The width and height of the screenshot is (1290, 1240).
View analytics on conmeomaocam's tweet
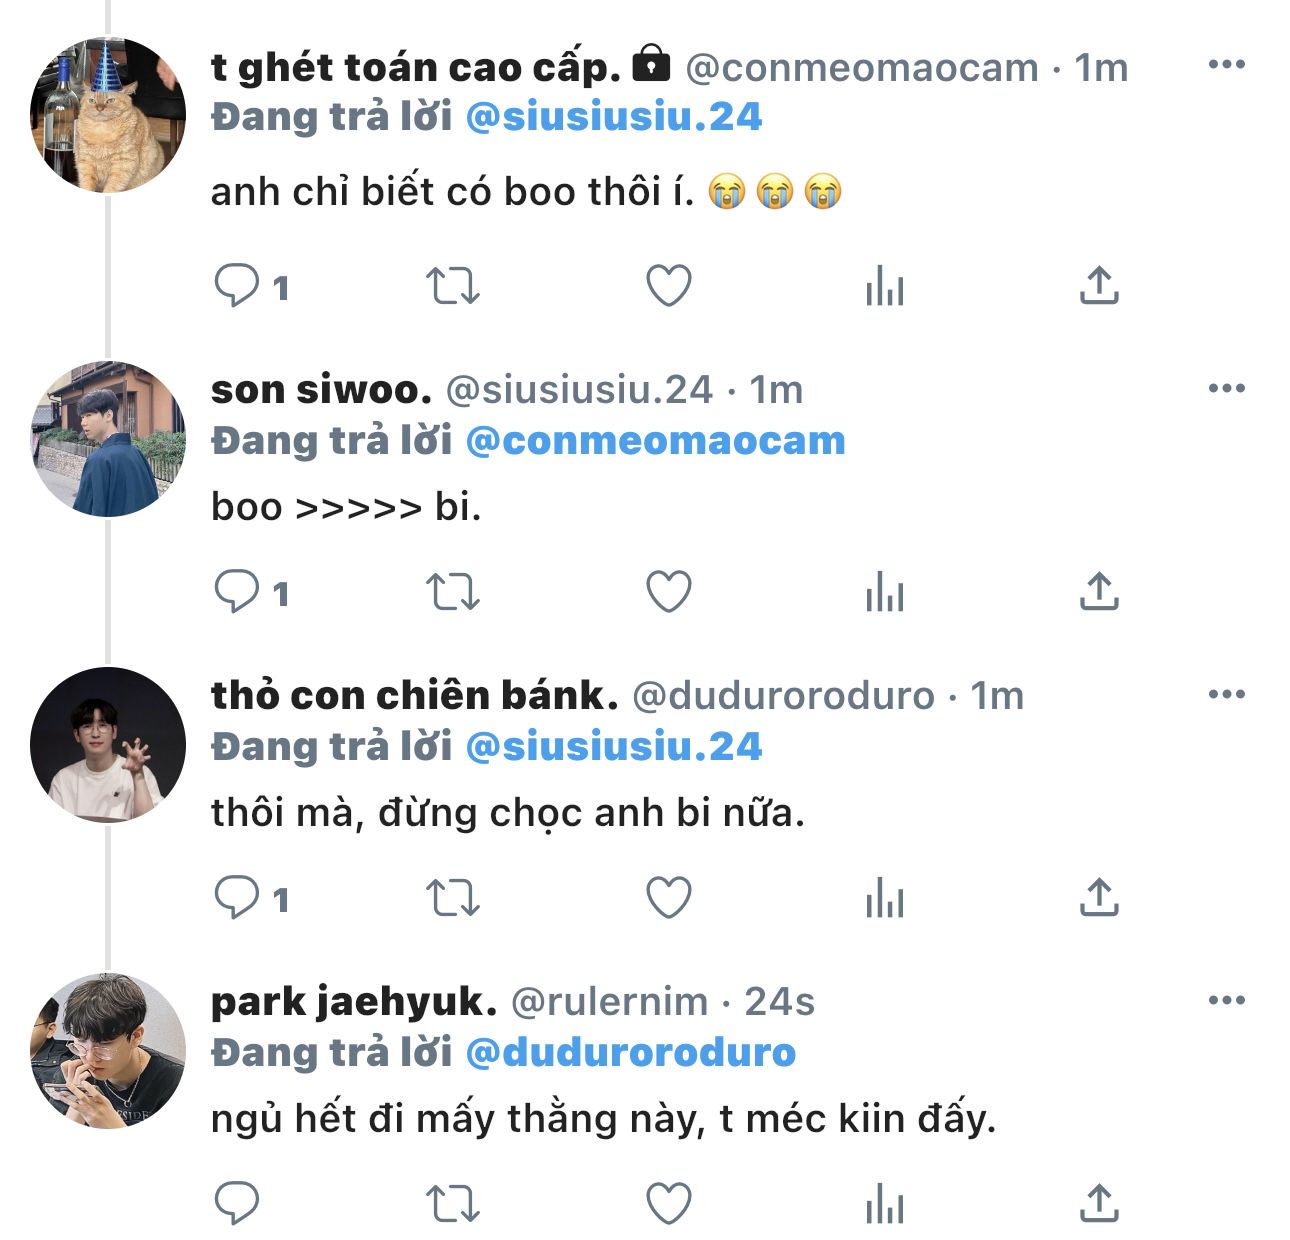click(885, 286)
